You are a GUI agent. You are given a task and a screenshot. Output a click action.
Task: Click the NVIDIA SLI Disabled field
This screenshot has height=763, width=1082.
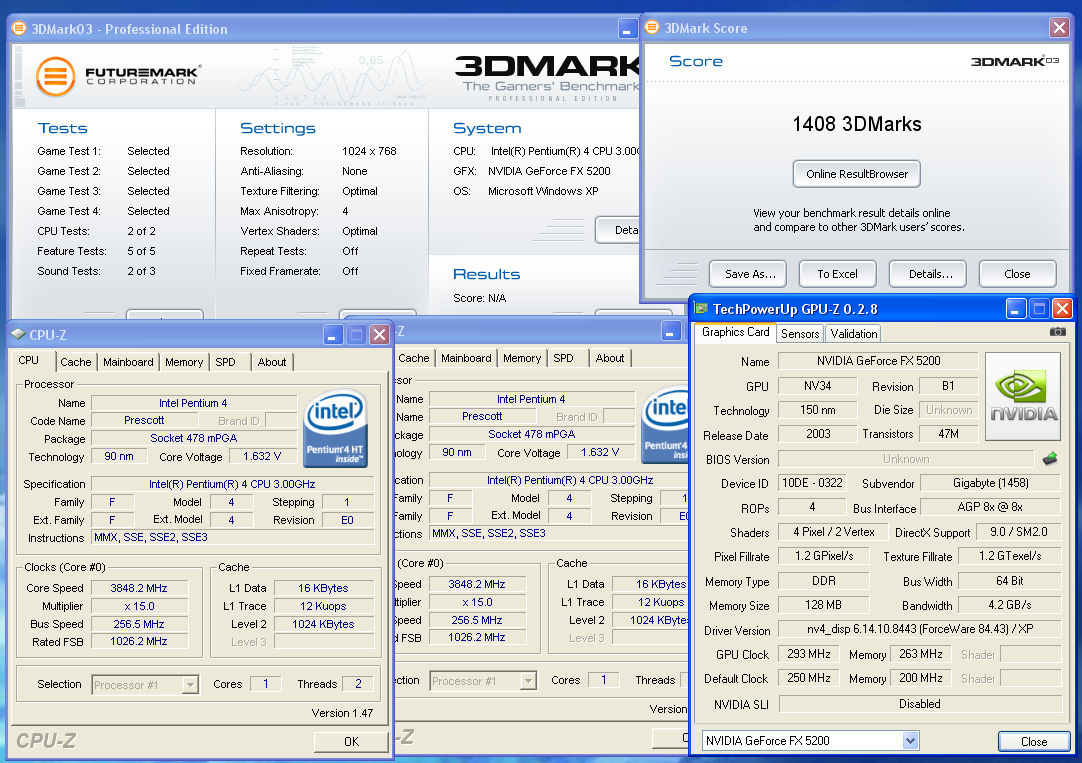(x=920, y=704)
